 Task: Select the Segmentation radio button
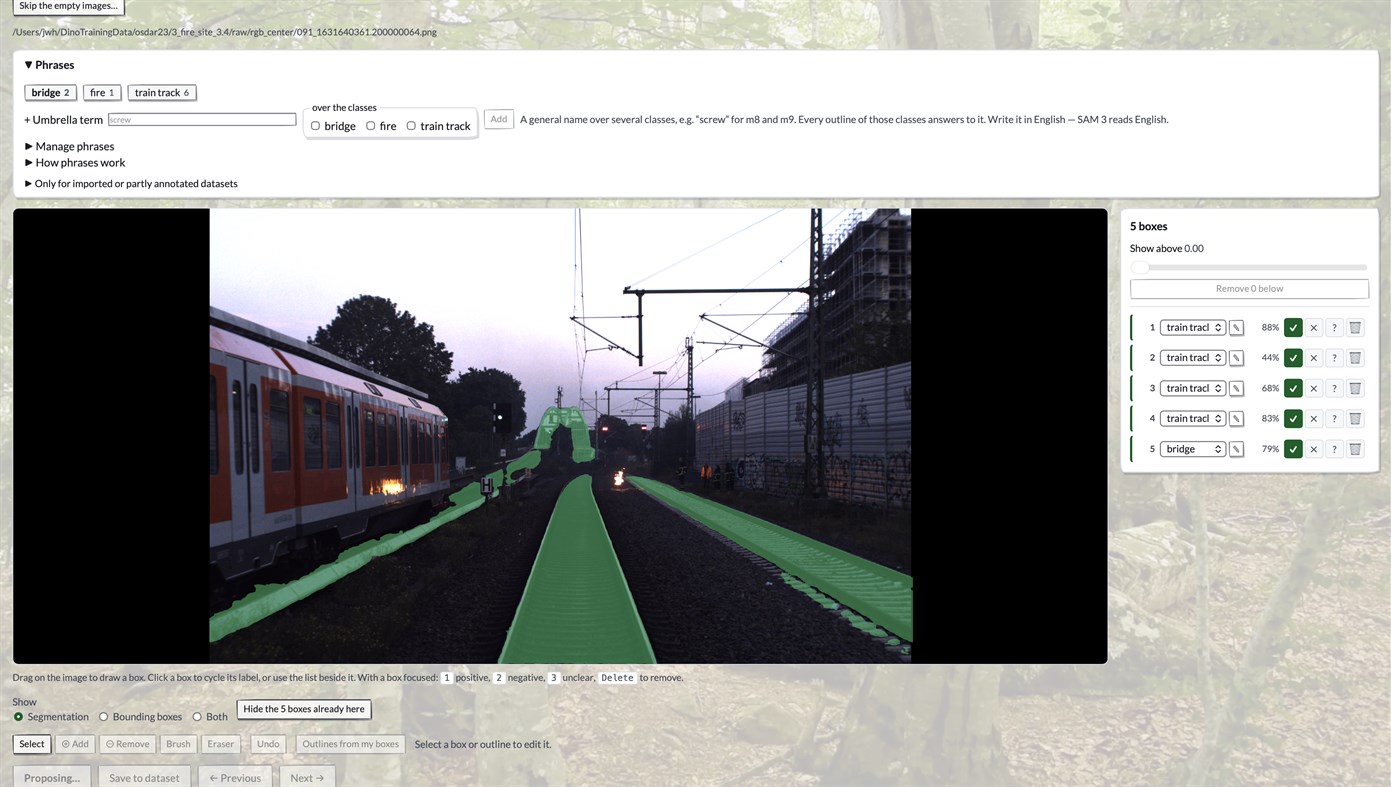[18, 717]
